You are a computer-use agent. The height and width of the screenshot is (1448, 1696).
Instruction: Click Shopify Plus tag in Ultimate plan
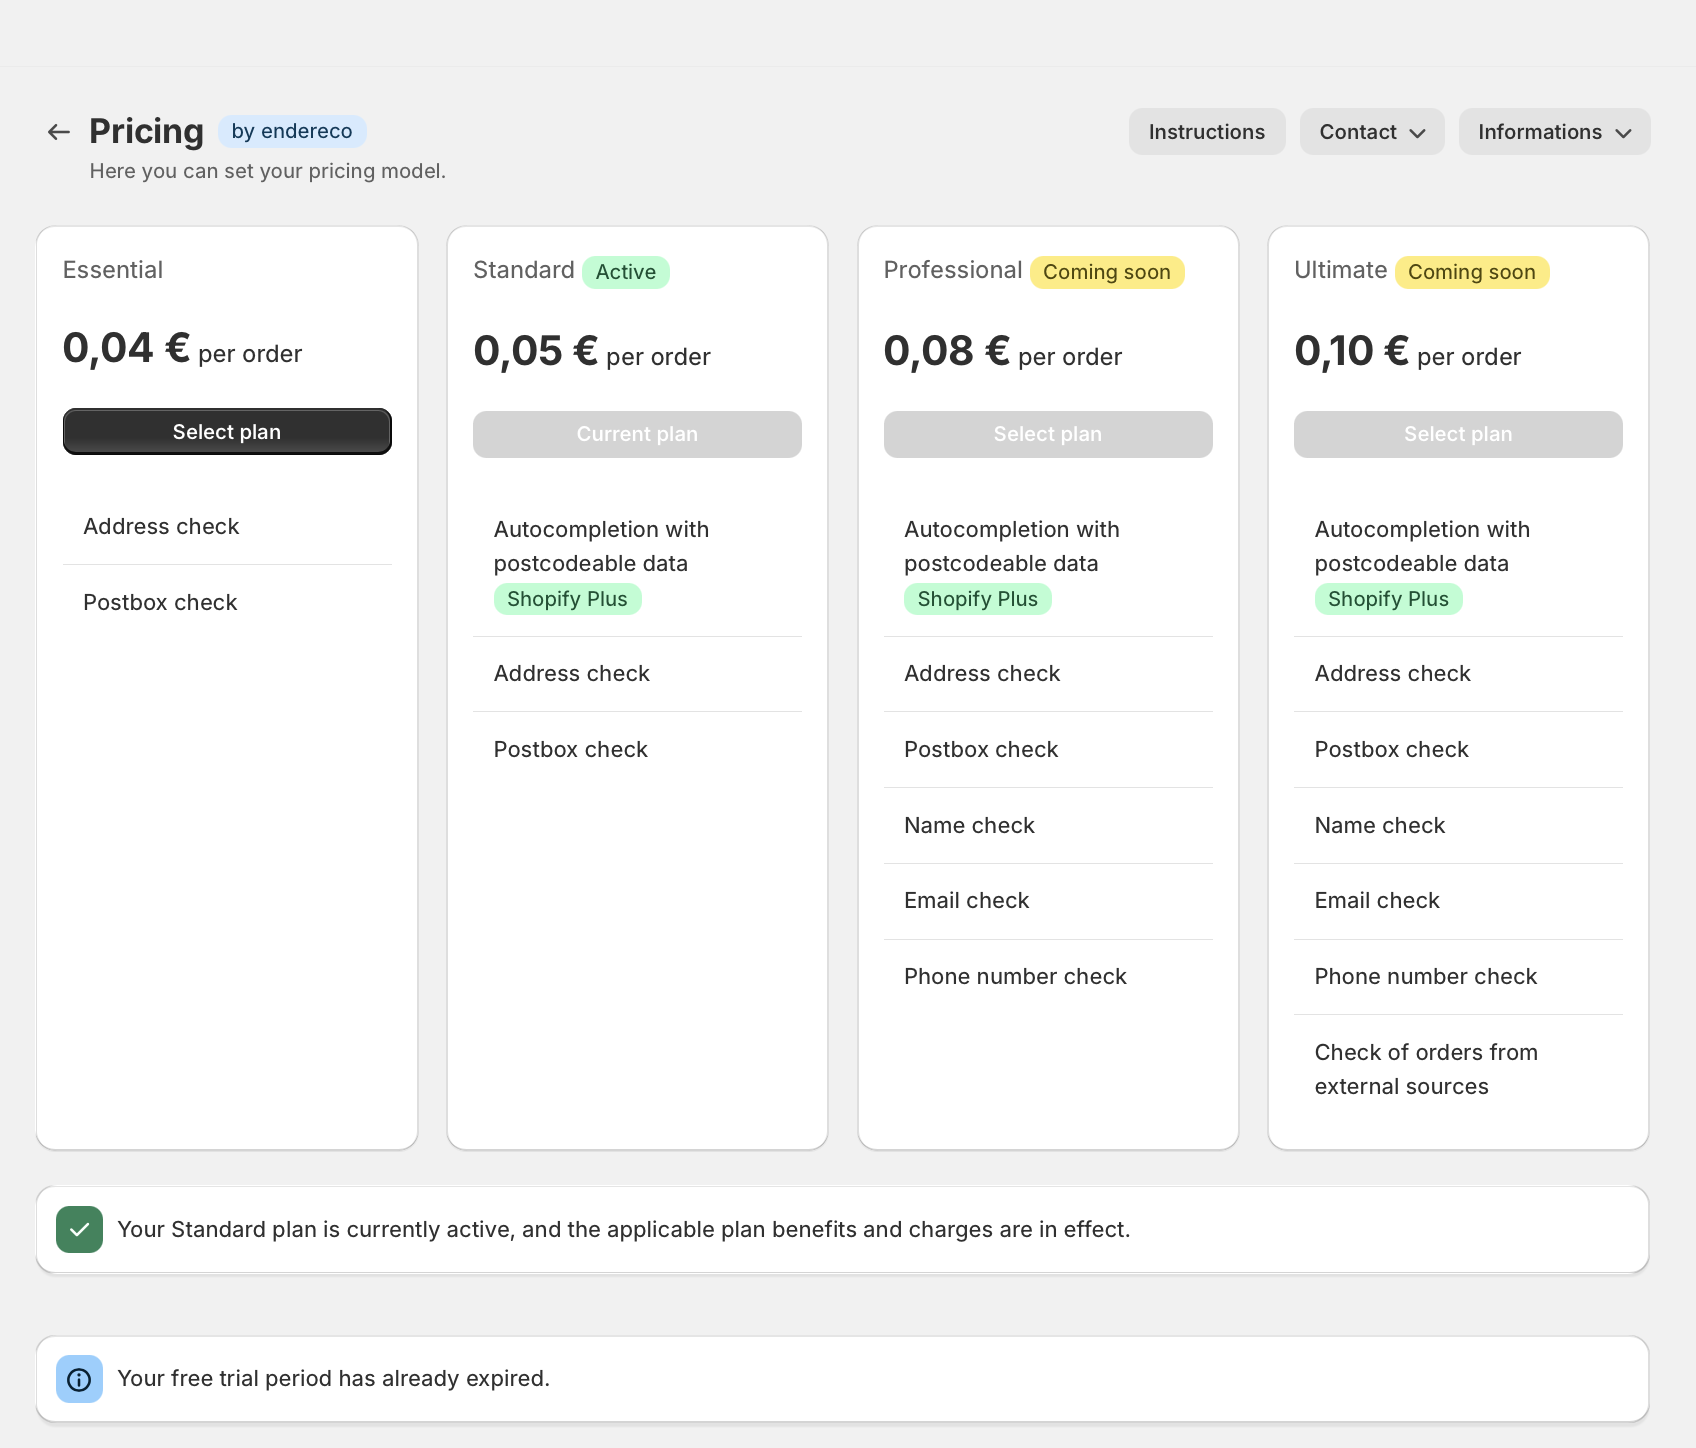click(1388, 599)
